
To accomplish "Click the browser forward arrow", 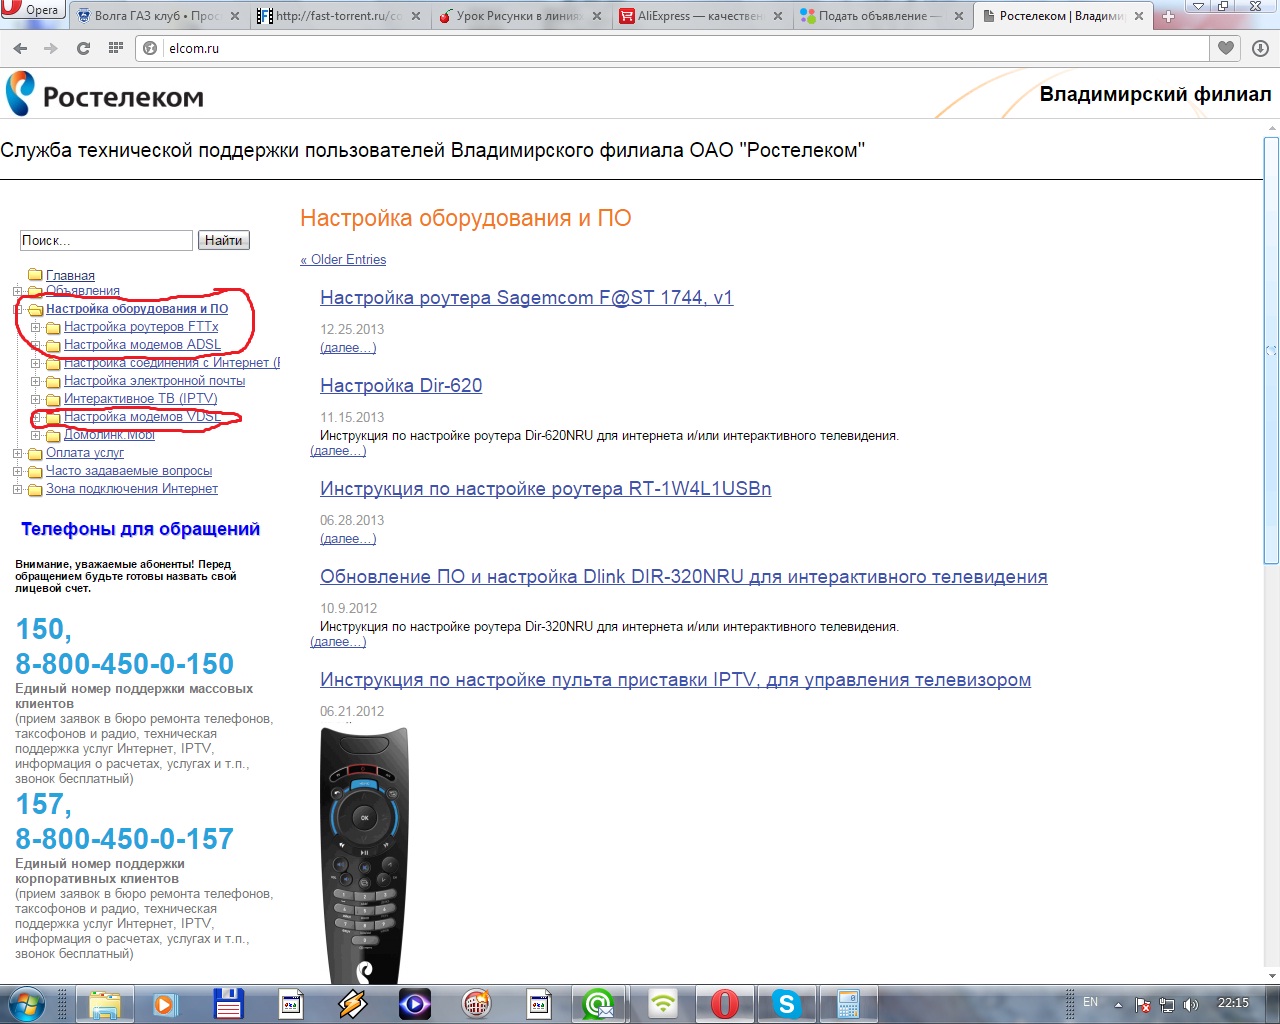I will tap(51, 48).
